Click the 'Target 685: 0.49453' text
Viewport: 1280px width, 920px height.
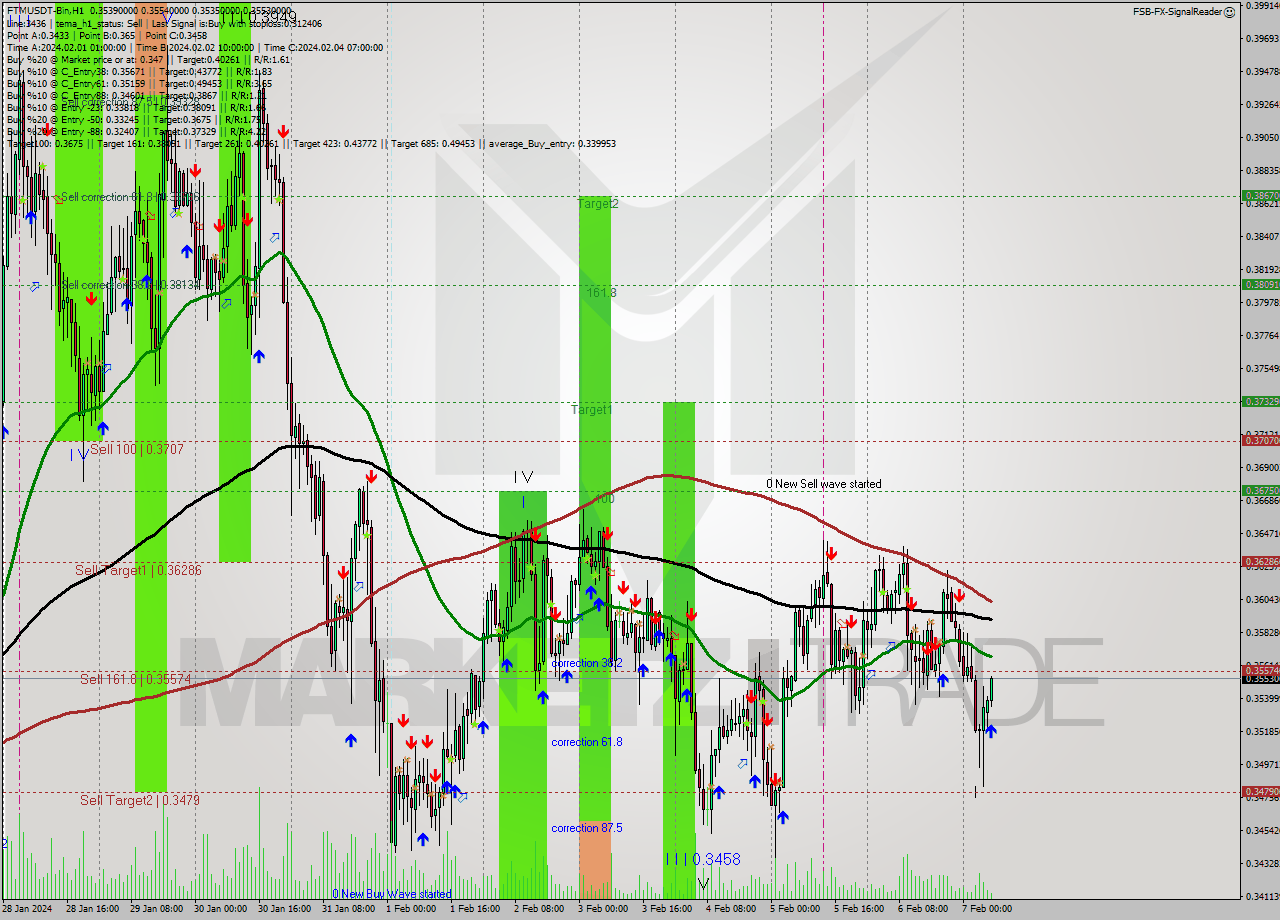click(x=435, y=143)
